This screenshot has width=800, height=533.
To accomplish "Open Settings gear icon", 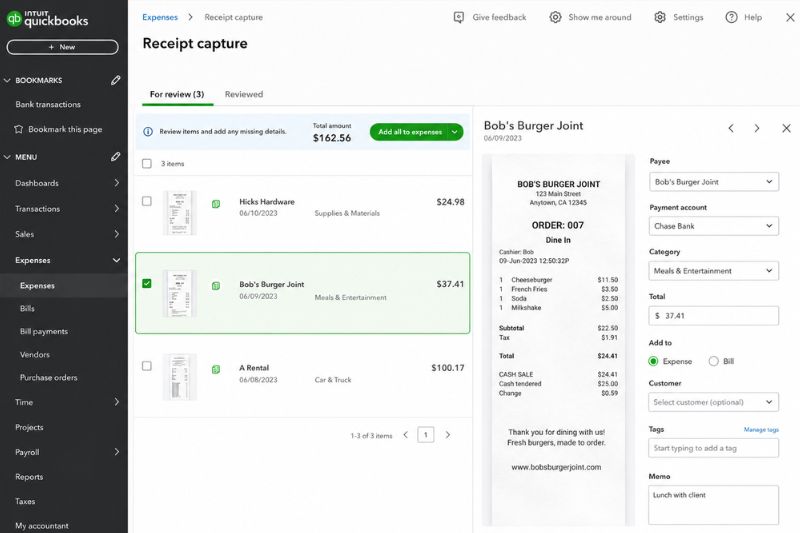I will click(660, 17).
